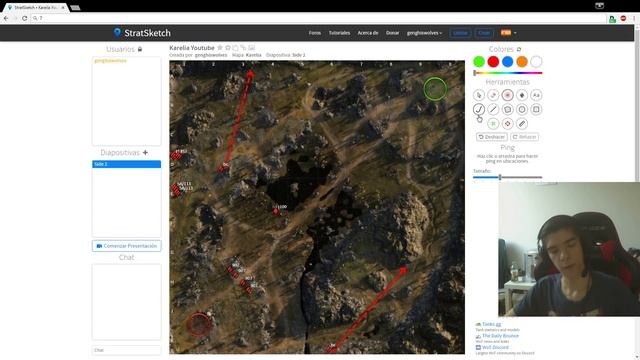The height and width of the screenshot is (360, 640).
Task: Select Slide 1 in Diapositivas list
Action: (x=127, y=164)
